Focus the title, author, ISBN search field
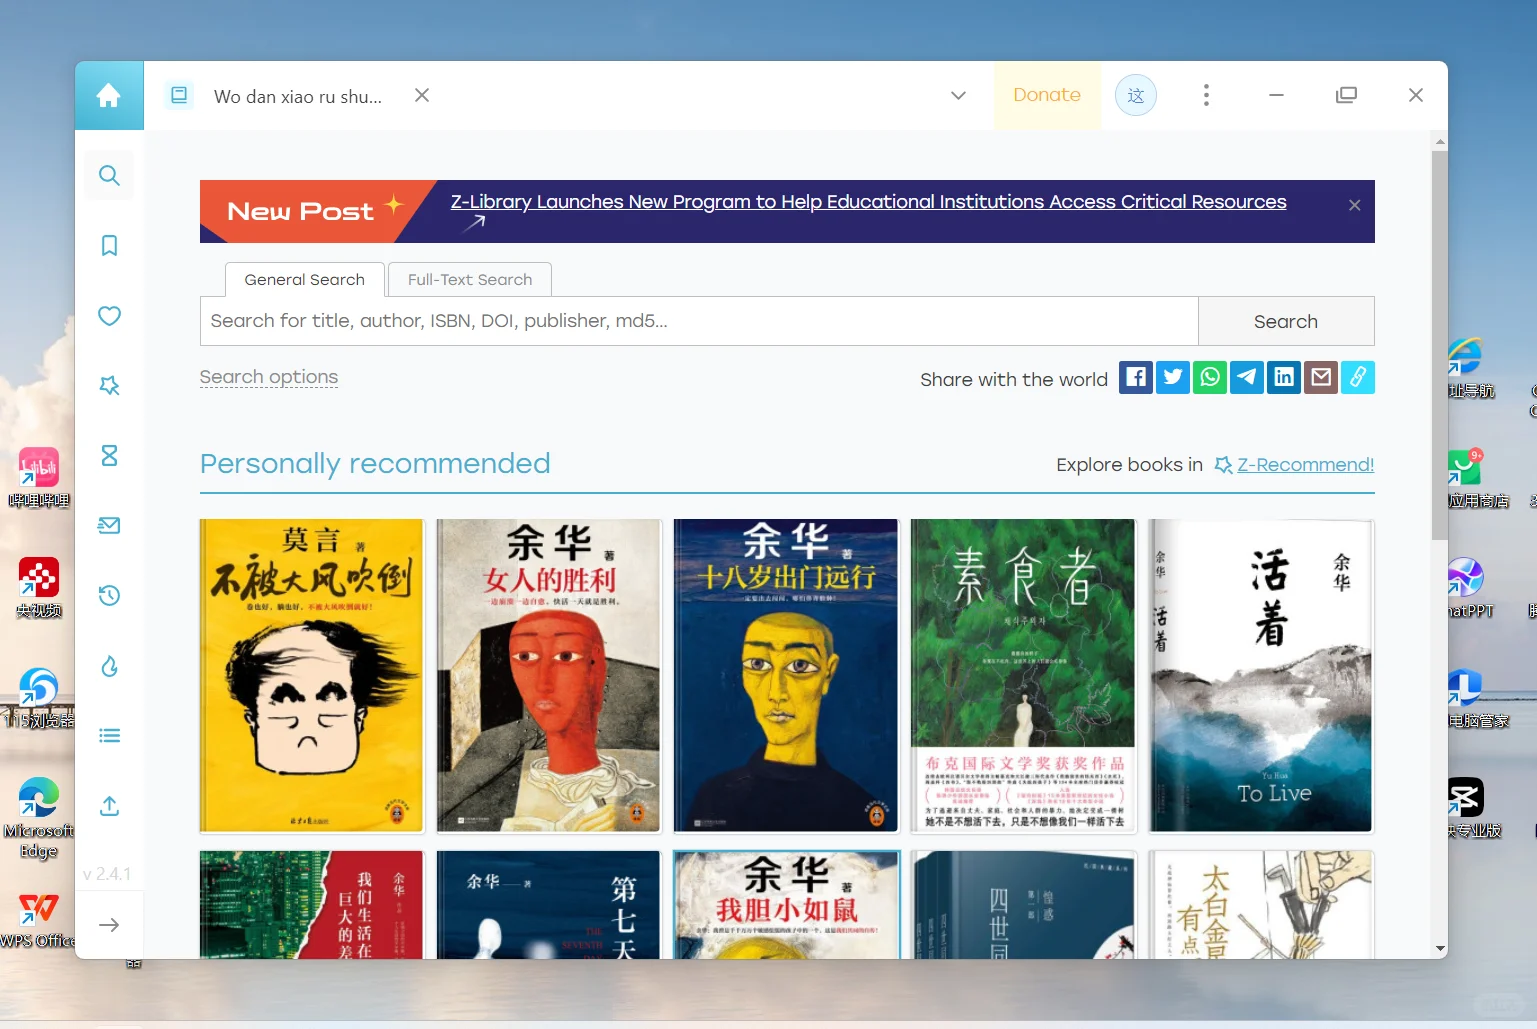The width and height of the screenshot is (1537, 1029). [x=699, y=321]
